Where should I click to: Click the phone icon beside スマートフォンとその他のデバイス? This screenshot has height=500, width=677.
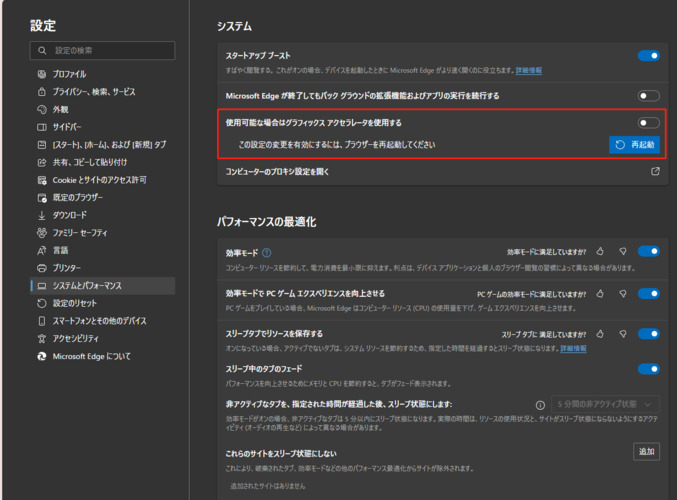pos(41,321)
